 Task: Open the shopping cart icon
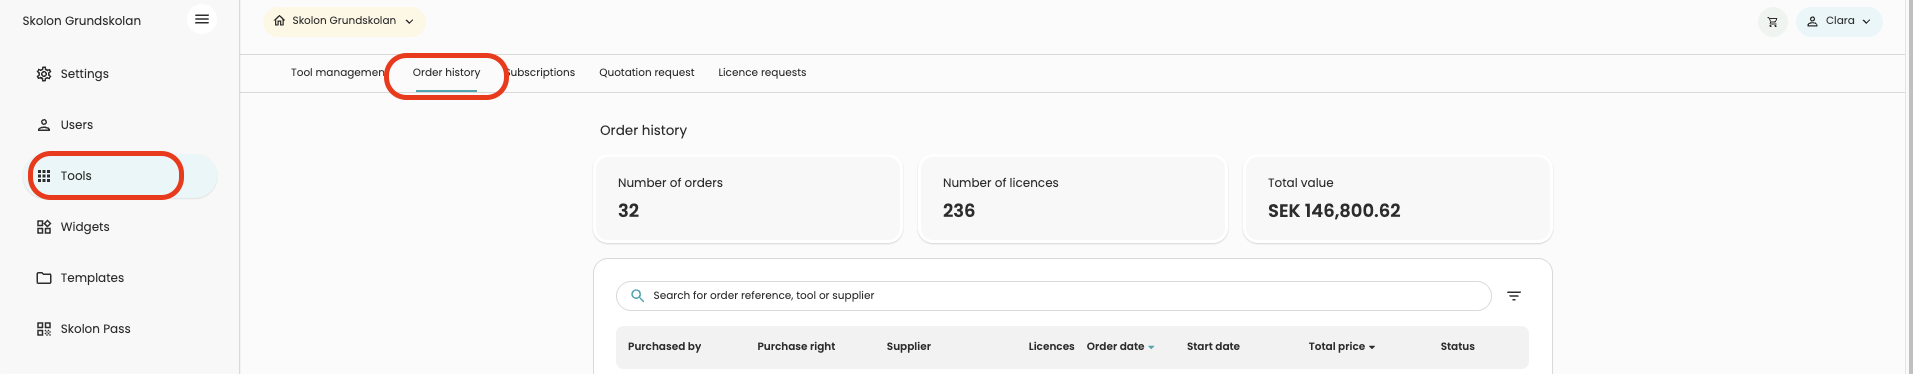pos(1772,21)
